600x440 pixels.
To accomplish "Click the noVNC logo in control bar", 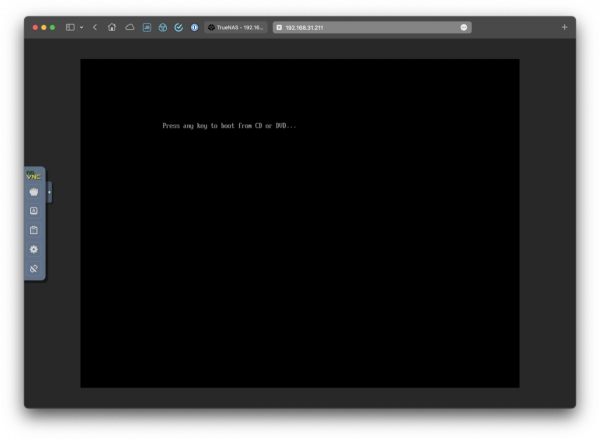I will 33,175.
